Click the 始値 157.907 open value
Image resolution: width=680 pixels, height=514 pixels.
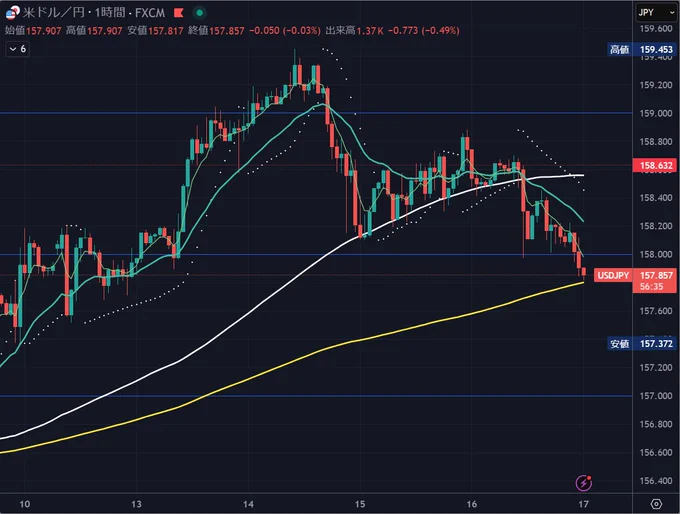point(33,31)
